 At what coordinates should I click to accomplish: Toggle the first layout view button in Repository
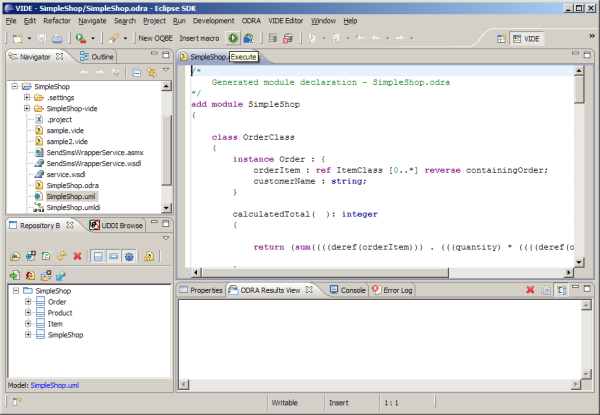[x=98, y=256]
